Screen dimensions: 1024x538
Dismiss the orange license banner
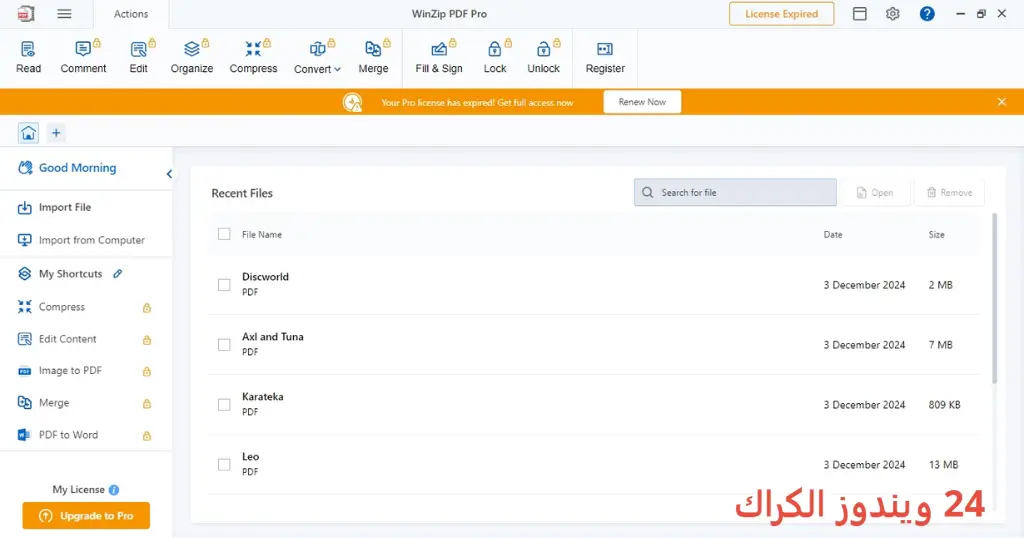(x=1001, y=102)
